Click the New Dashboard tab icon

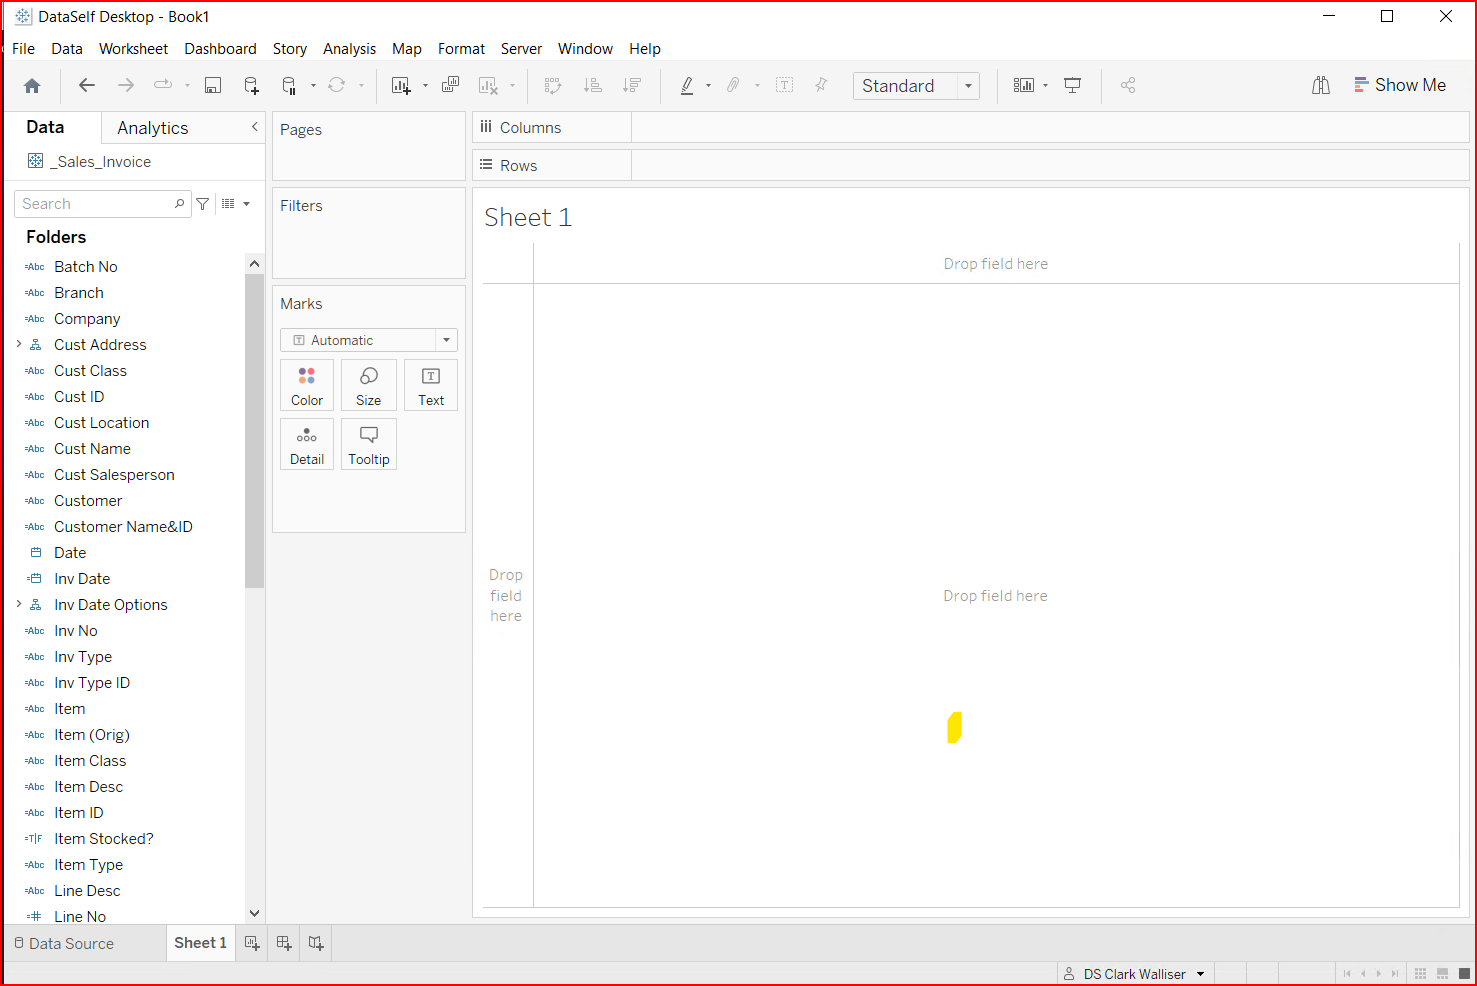point(284,943)
